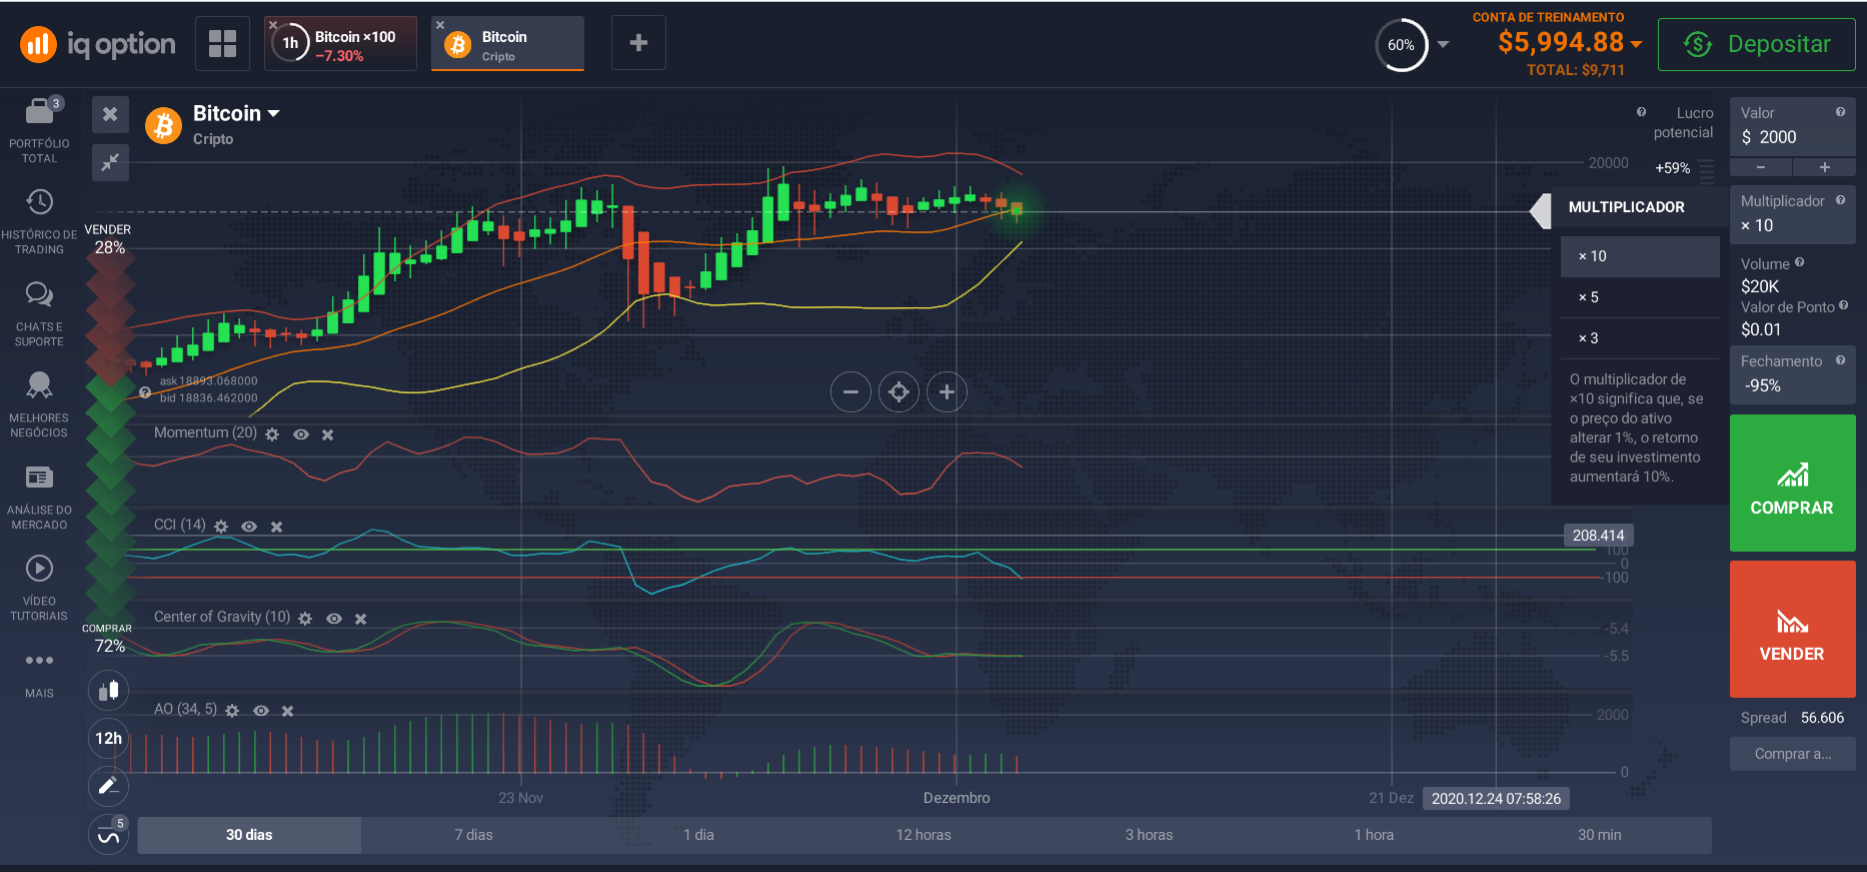The image size is (1867, 872).
Task: Select the 7 dias timeframe
Action: click(474, 835)
